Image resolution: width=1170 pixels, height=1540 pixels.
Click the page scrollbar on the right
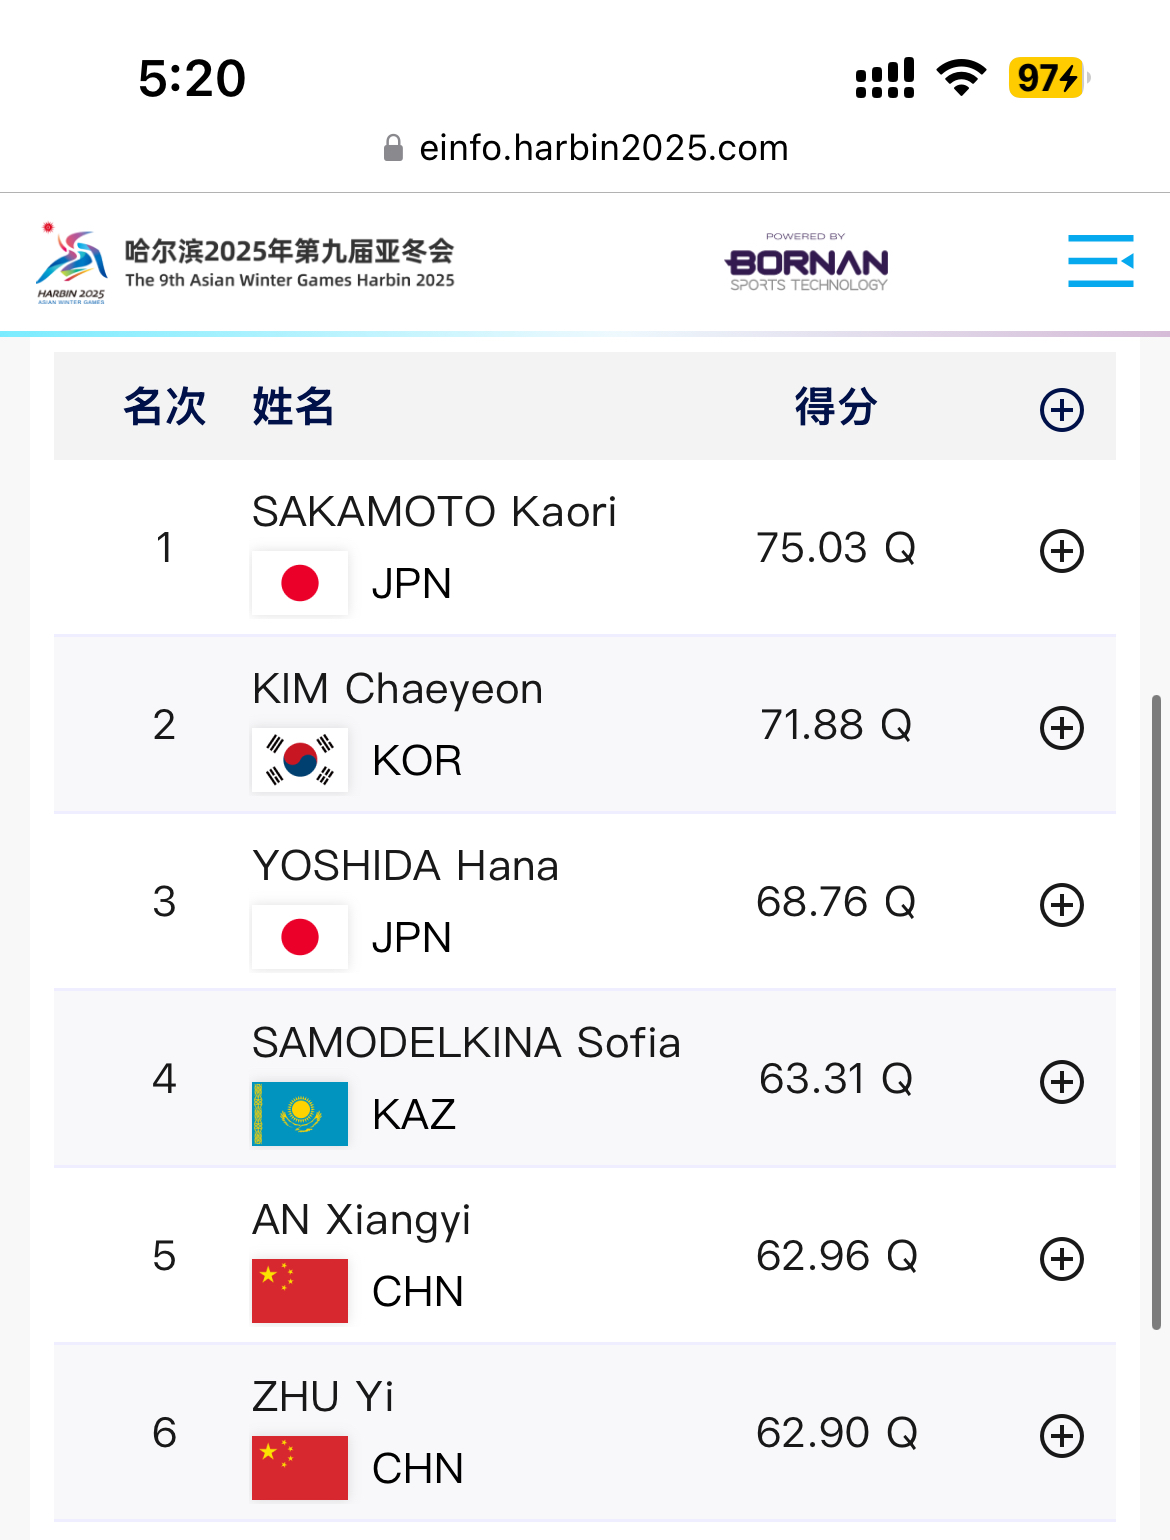[1157, 1010]
